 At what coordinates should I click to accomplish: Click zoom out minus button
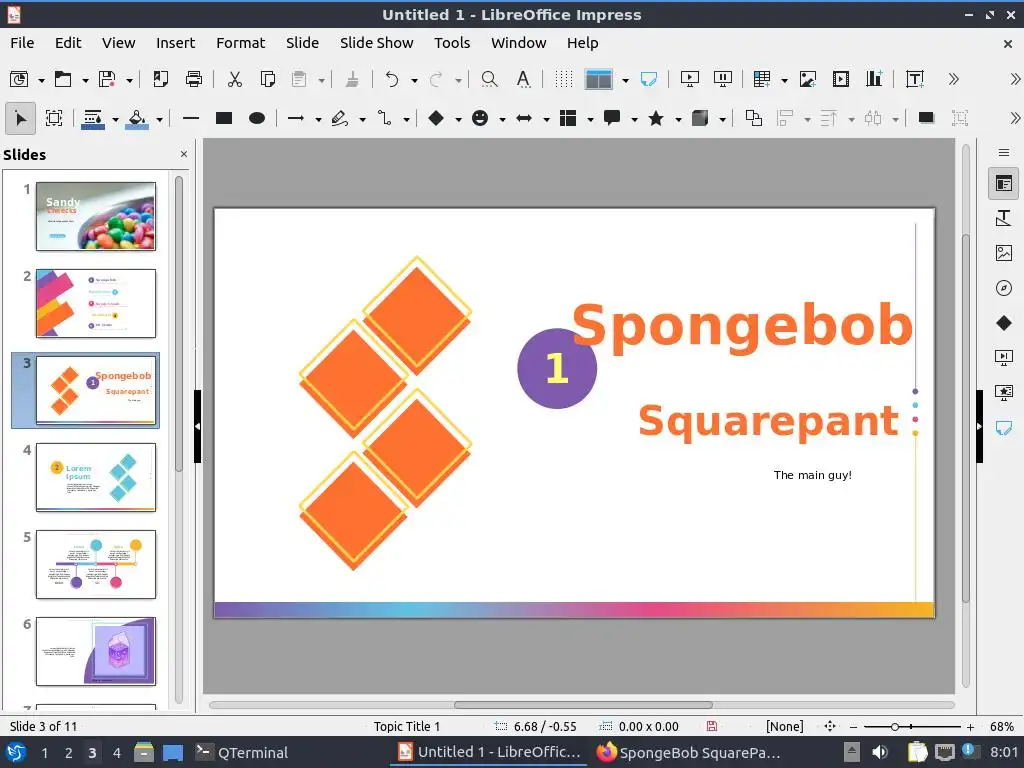tap(853, 727)
